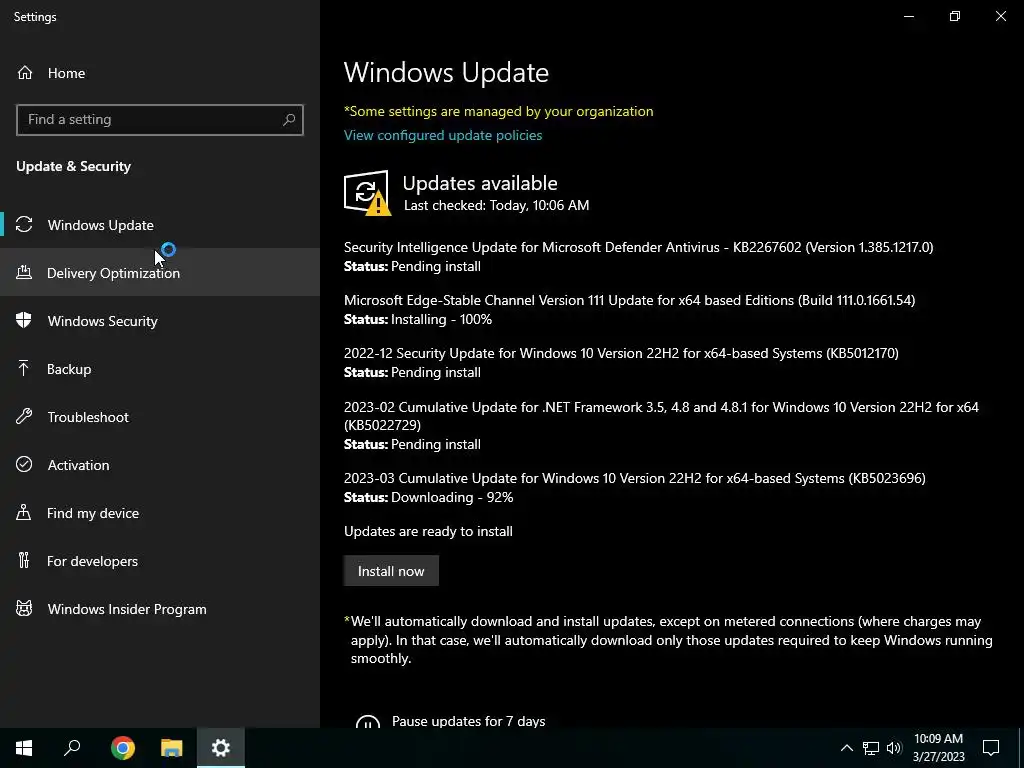1024x768 pixels.
Task: Click 2023-02 Cumulative Update .NET Framework entry
Action: 662,416
